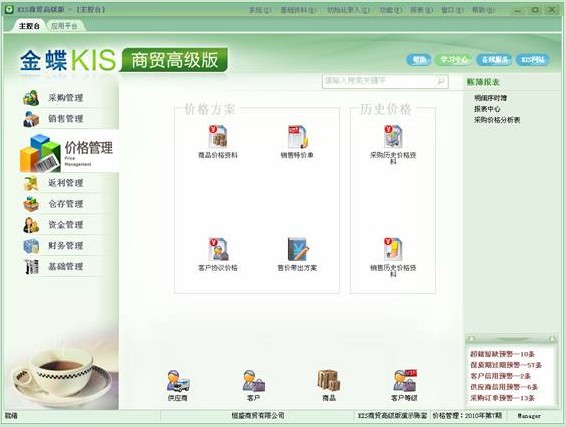
Task: Click 恒盛商贸有限公司 in status bar
Action: (258, 416)
